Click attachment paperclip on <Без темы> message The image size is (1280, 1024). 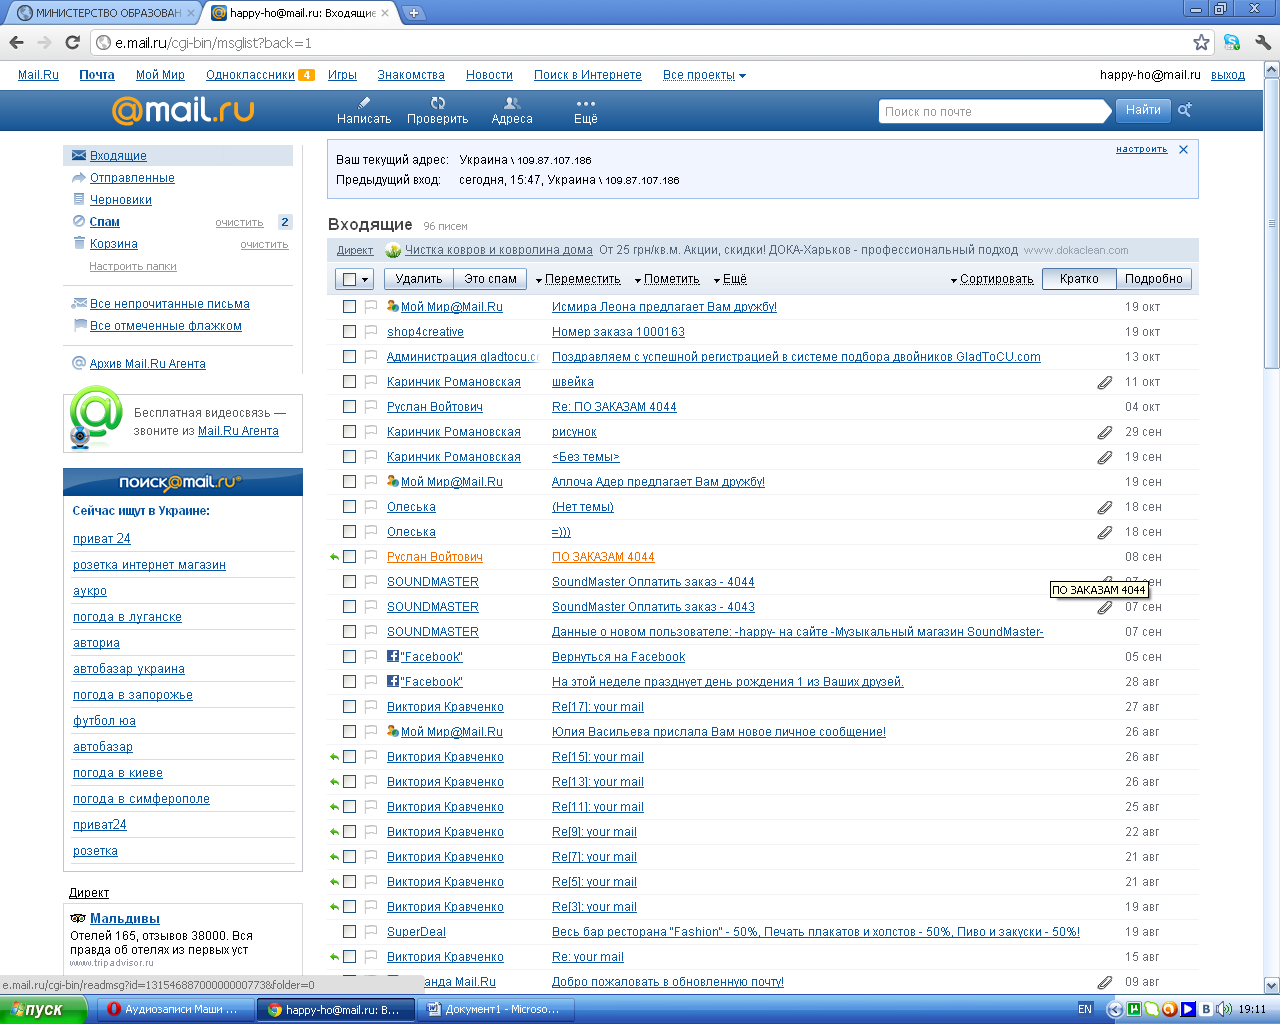tap(1105, 457)
